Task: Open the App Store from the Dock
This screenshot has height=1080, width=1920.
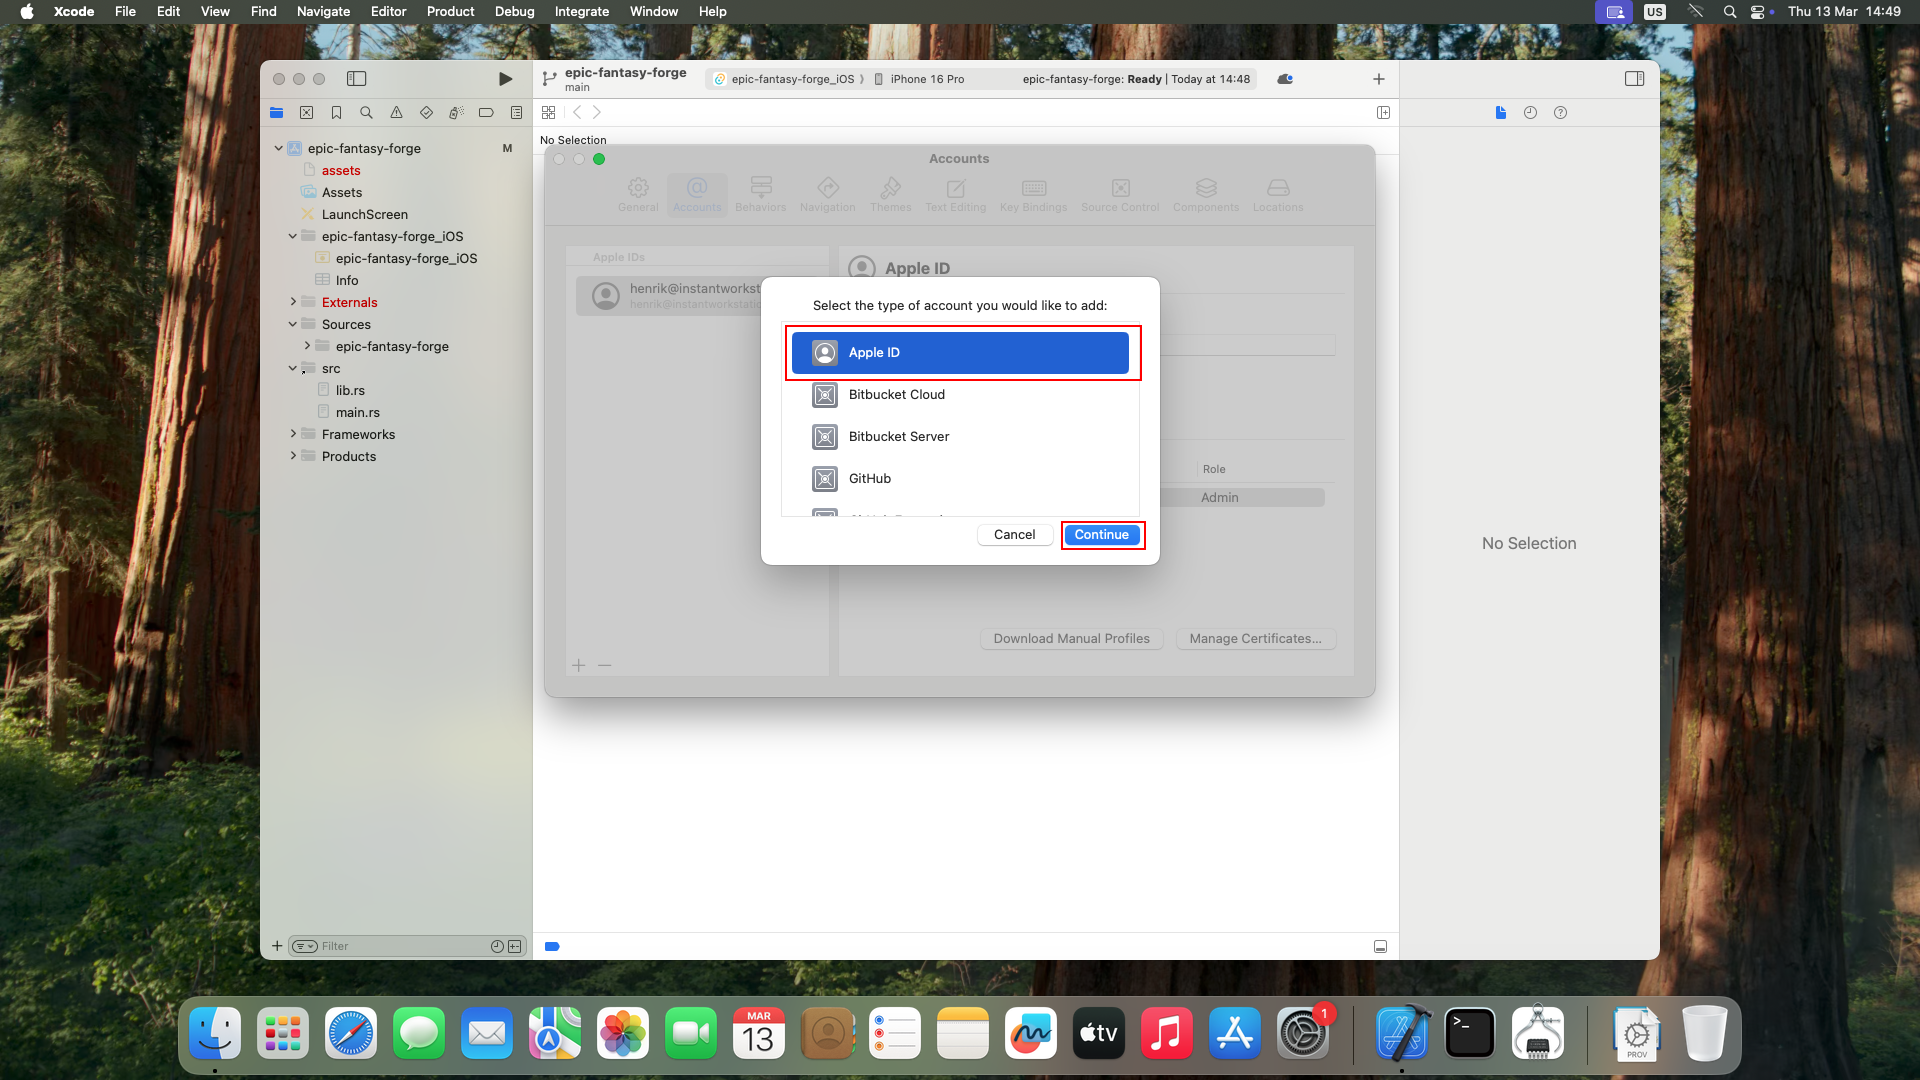Action: click(x=1235, y=1033)
